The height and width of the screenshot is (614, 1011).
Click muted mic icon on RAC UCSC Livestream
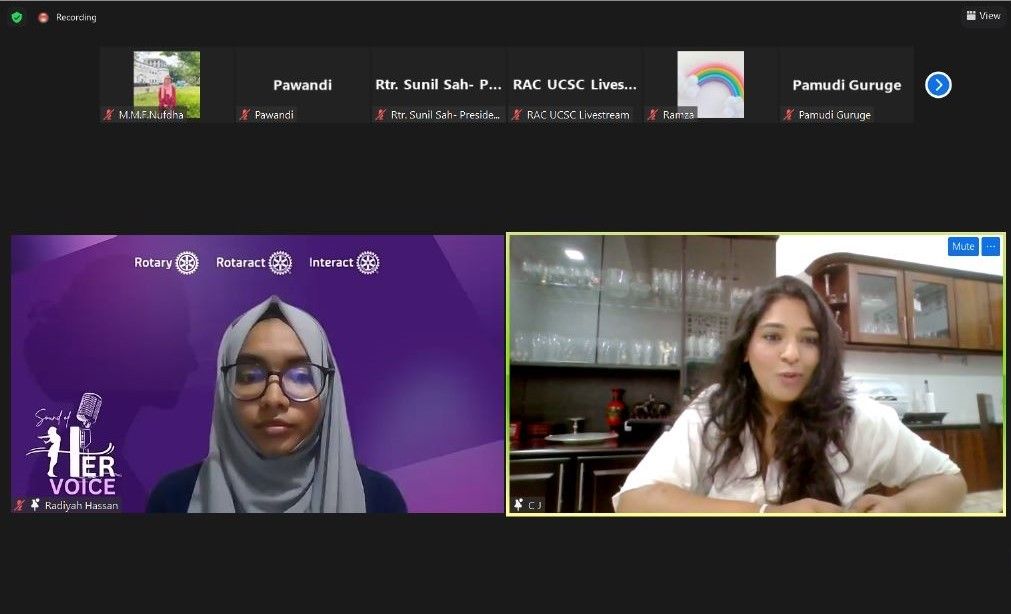(x=517, y=115)
